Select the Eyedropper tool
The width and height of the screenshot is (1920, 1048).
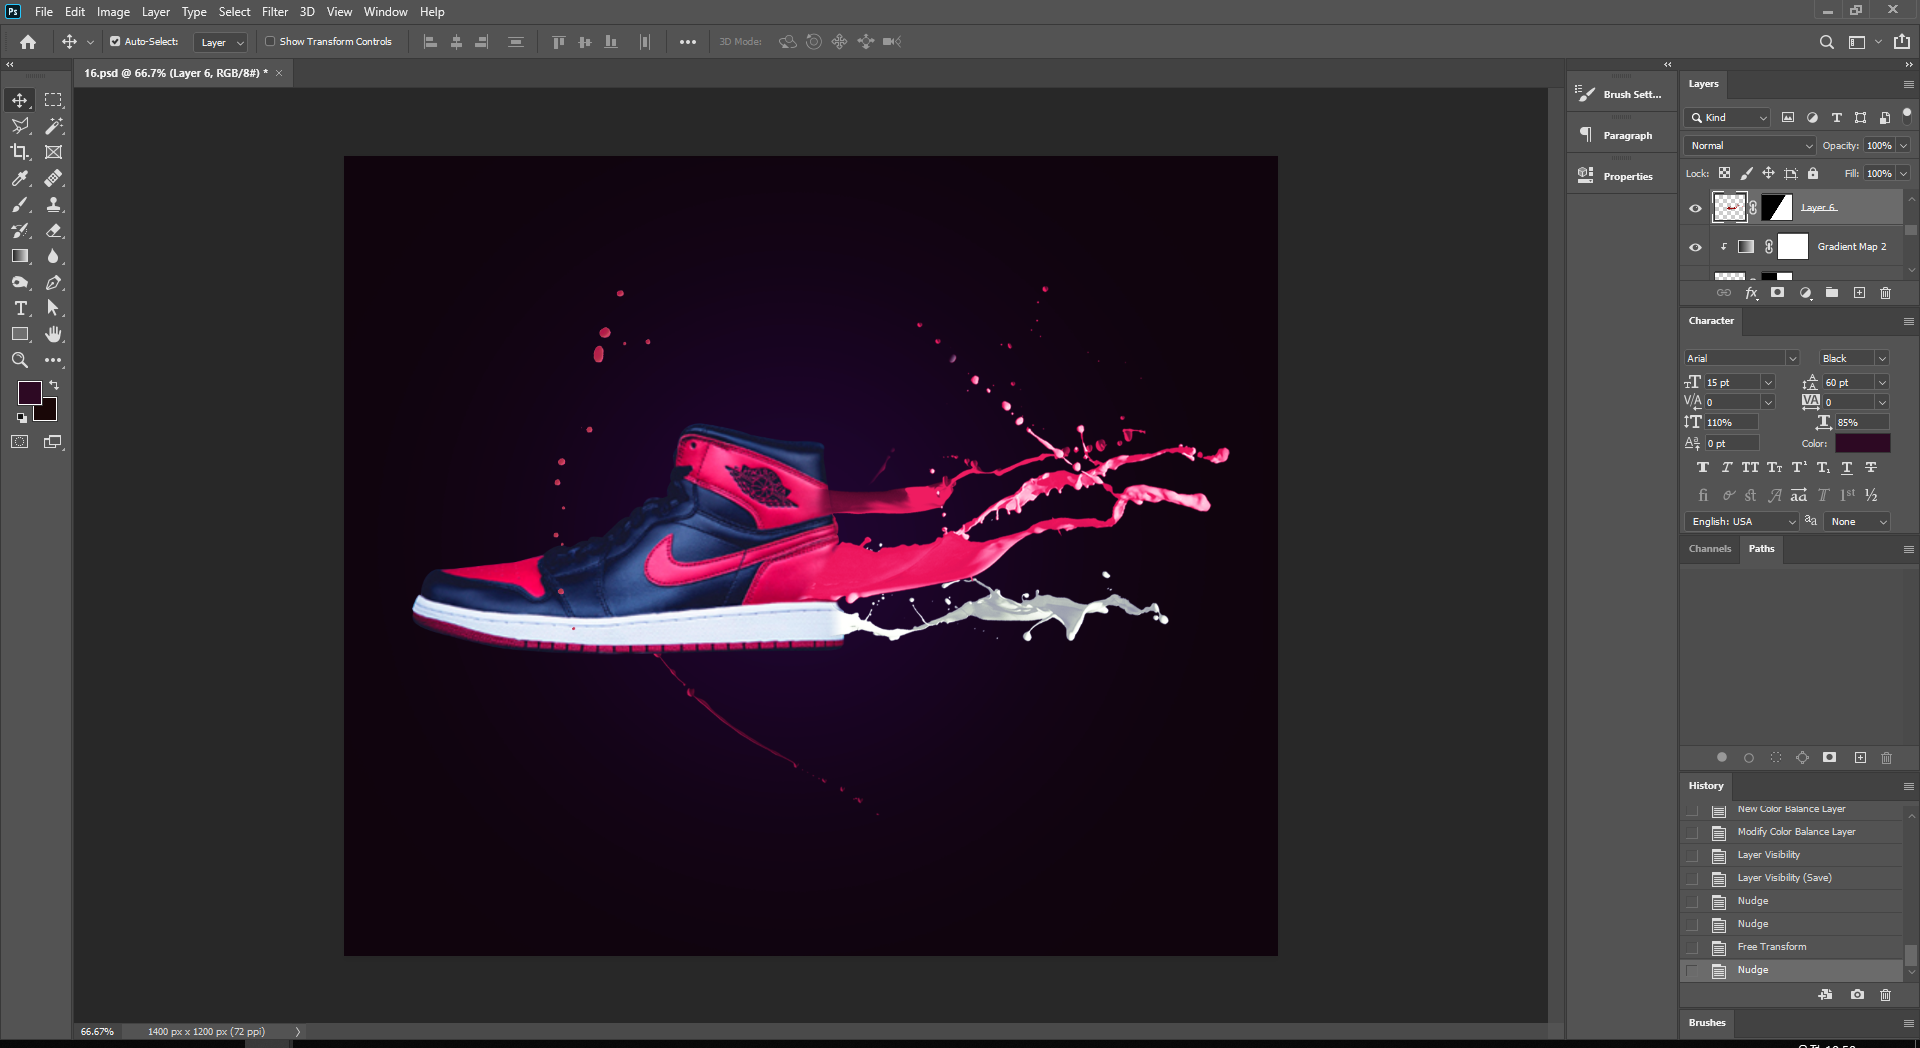[20, 178]
